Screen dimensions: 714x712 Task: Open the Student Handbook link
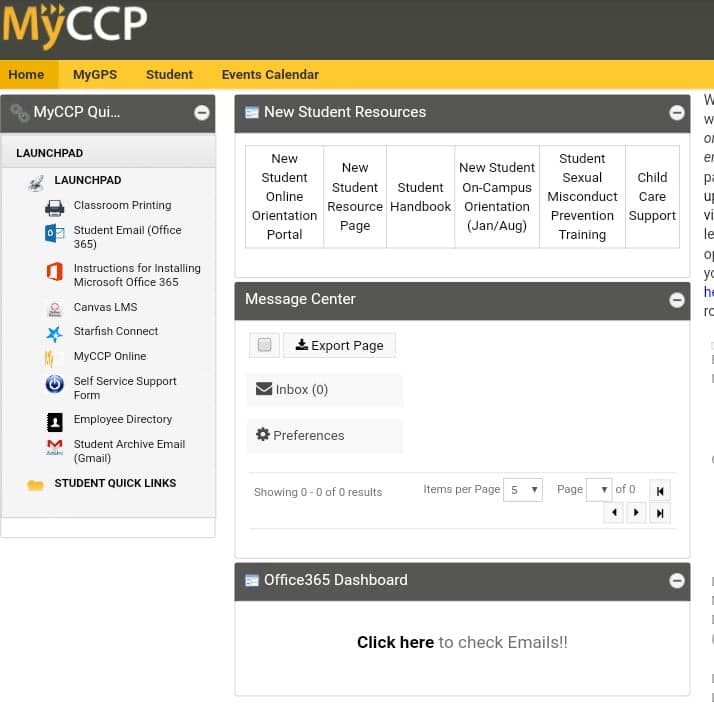[x=420, y=197]
